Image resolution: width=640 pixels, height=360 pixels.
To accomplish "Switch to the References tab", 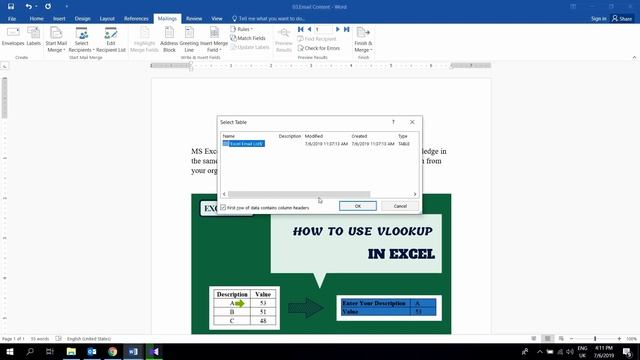I will (x=136, y=18).
